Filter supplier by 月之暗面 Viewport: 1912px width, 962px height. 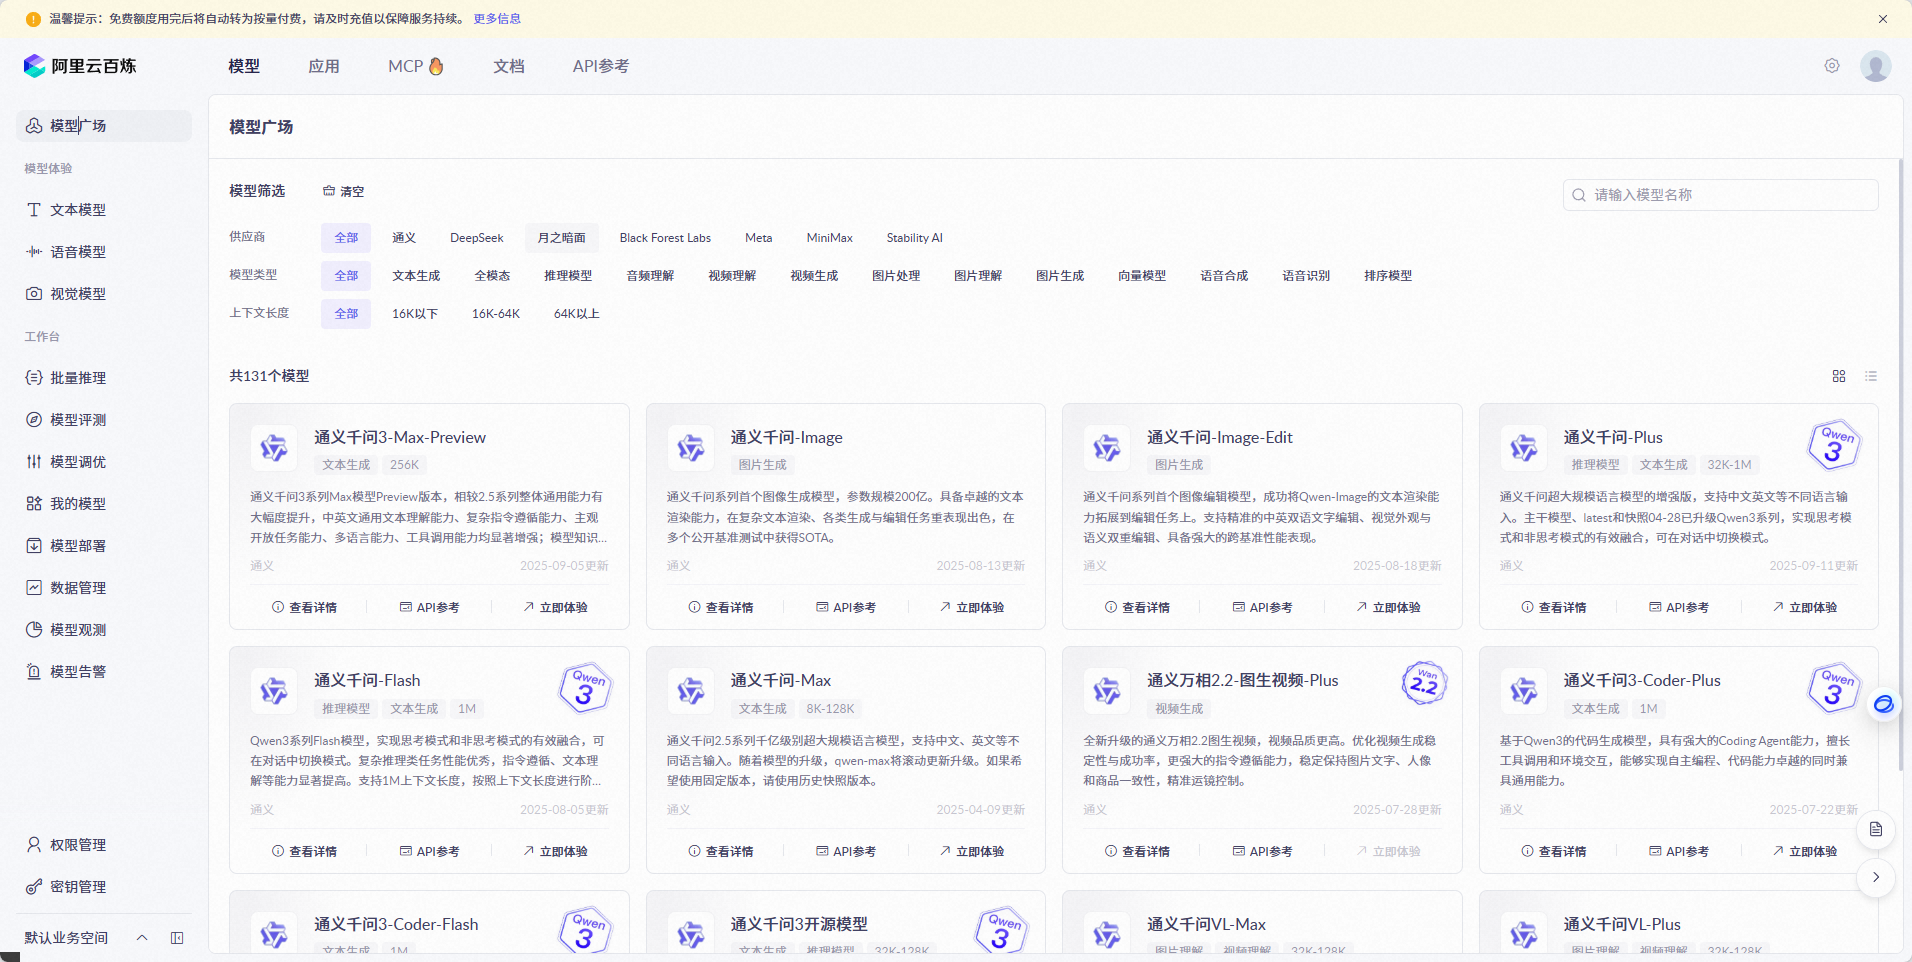(561, 238)
